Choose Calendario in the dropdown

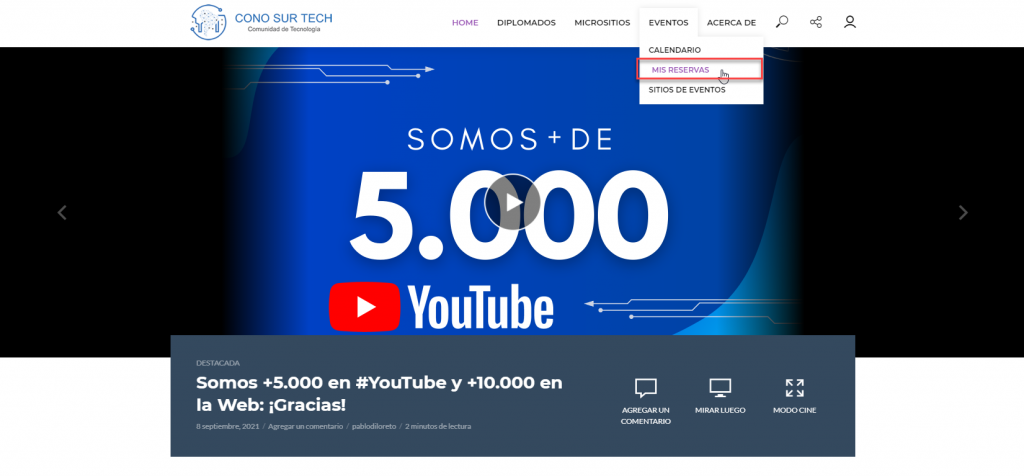675,50
